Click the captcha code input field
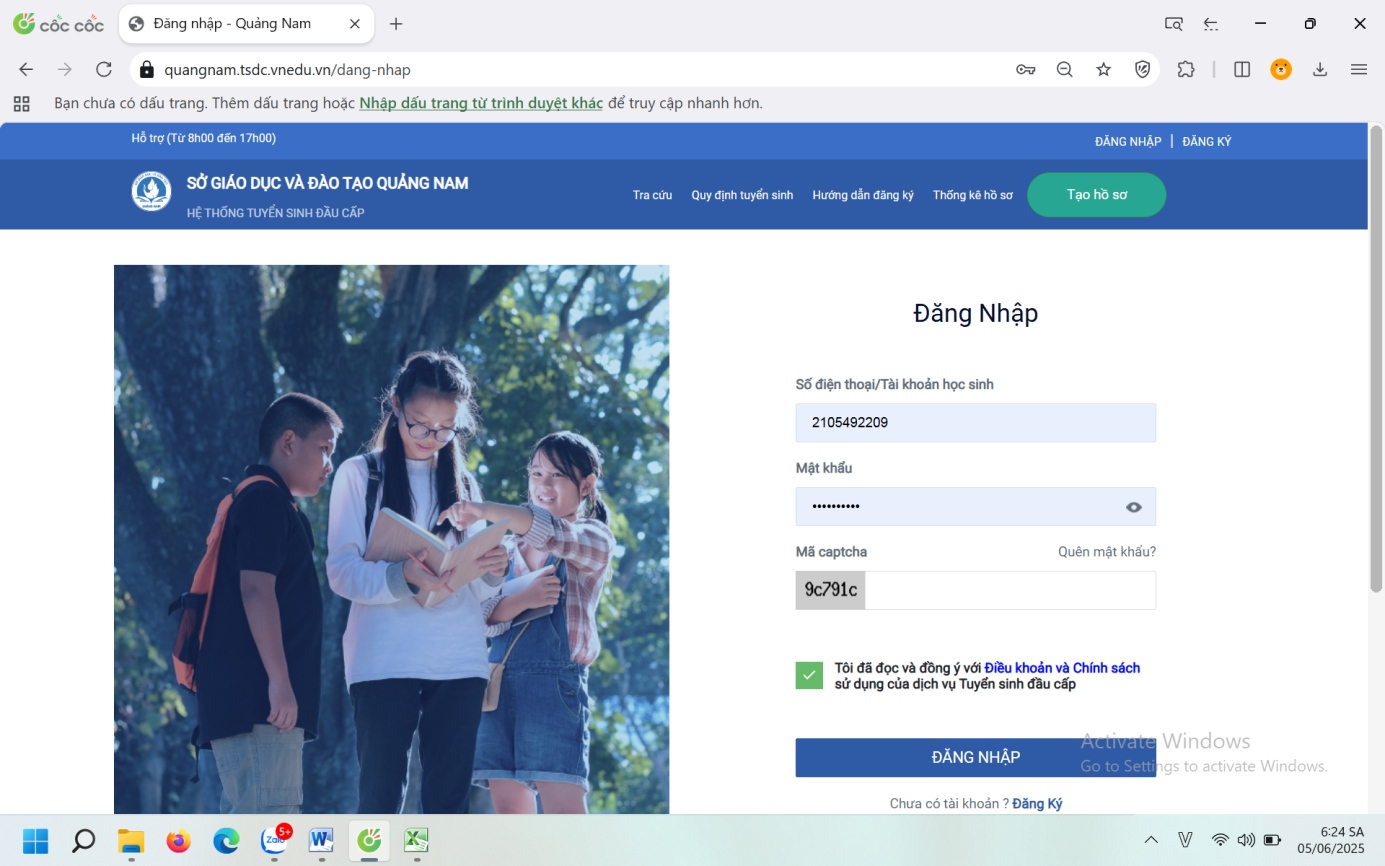 [1009, 591]
